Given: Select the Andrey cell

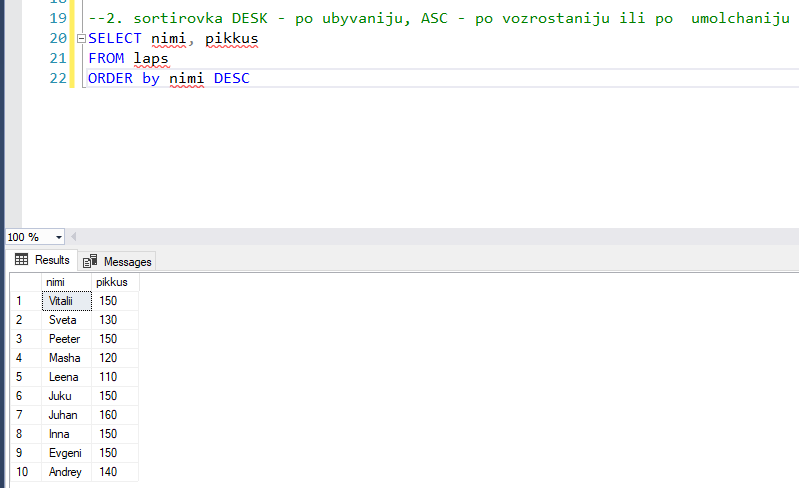Looking at the screenshot, I should click(67, 472).
